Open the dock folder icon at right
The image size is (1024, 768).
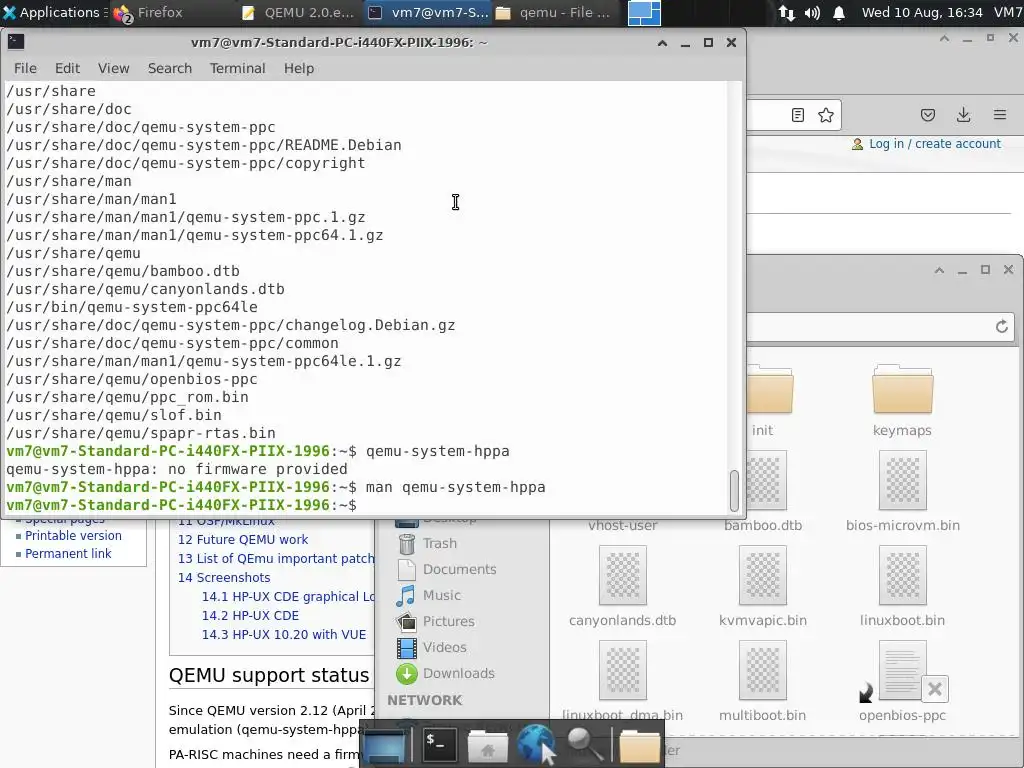click(639, 745)
